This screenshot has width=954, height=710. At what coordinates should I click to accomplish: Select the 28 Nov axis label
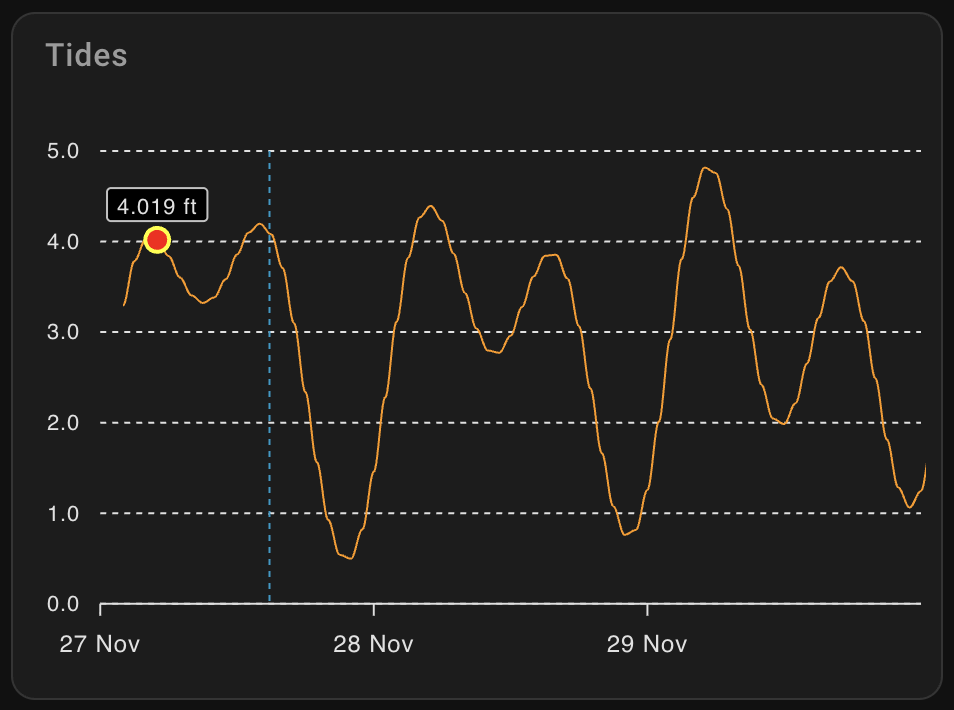coord(375,645)
